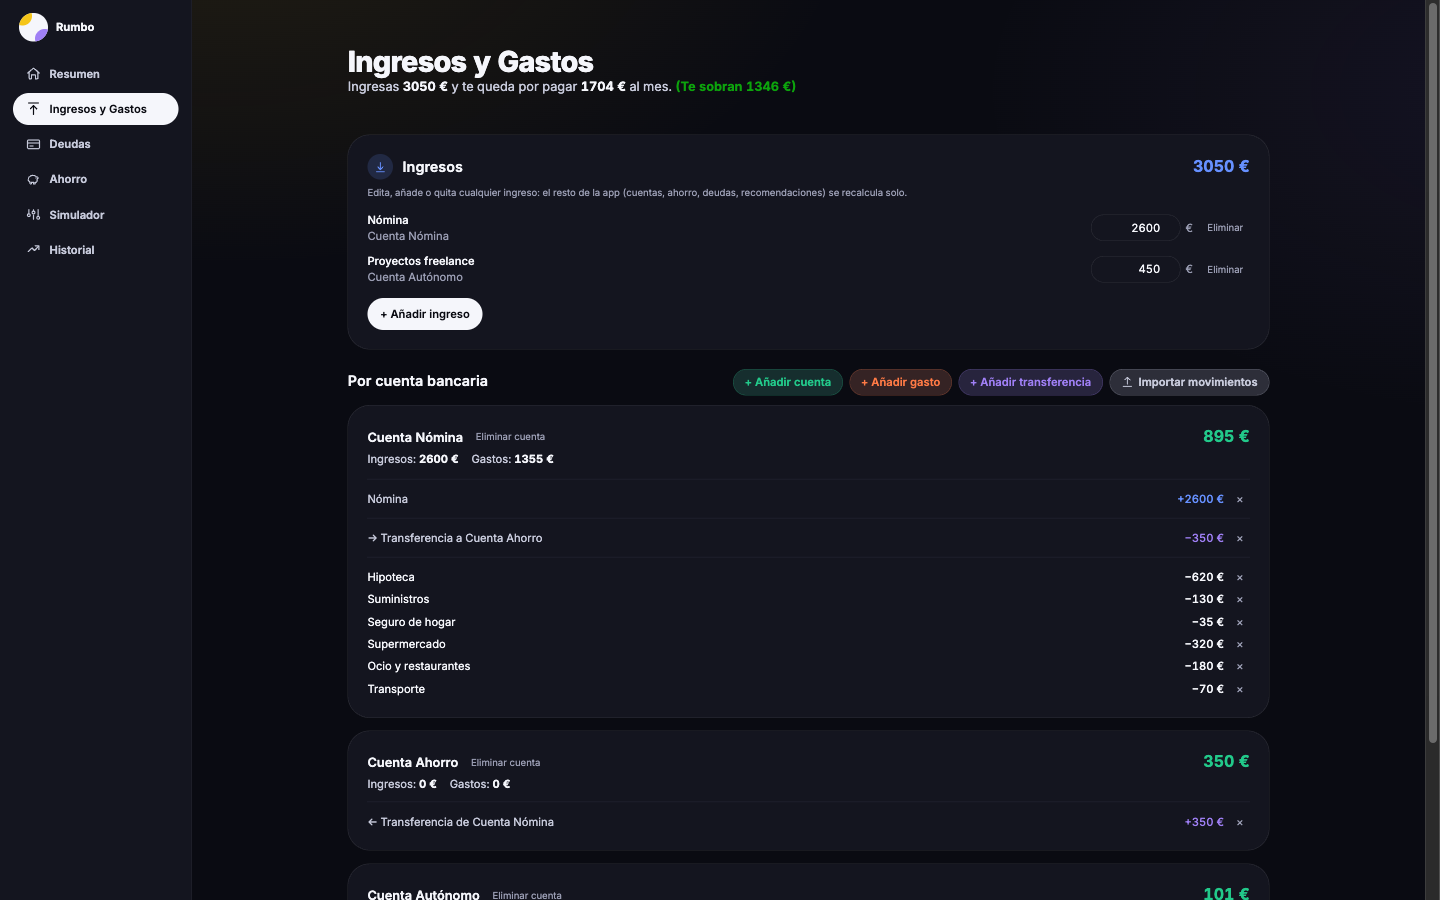The image size is (1440, 900).
Task: Delete the Transferencia a Cuenta Ahorro row
Action: 1240,538
